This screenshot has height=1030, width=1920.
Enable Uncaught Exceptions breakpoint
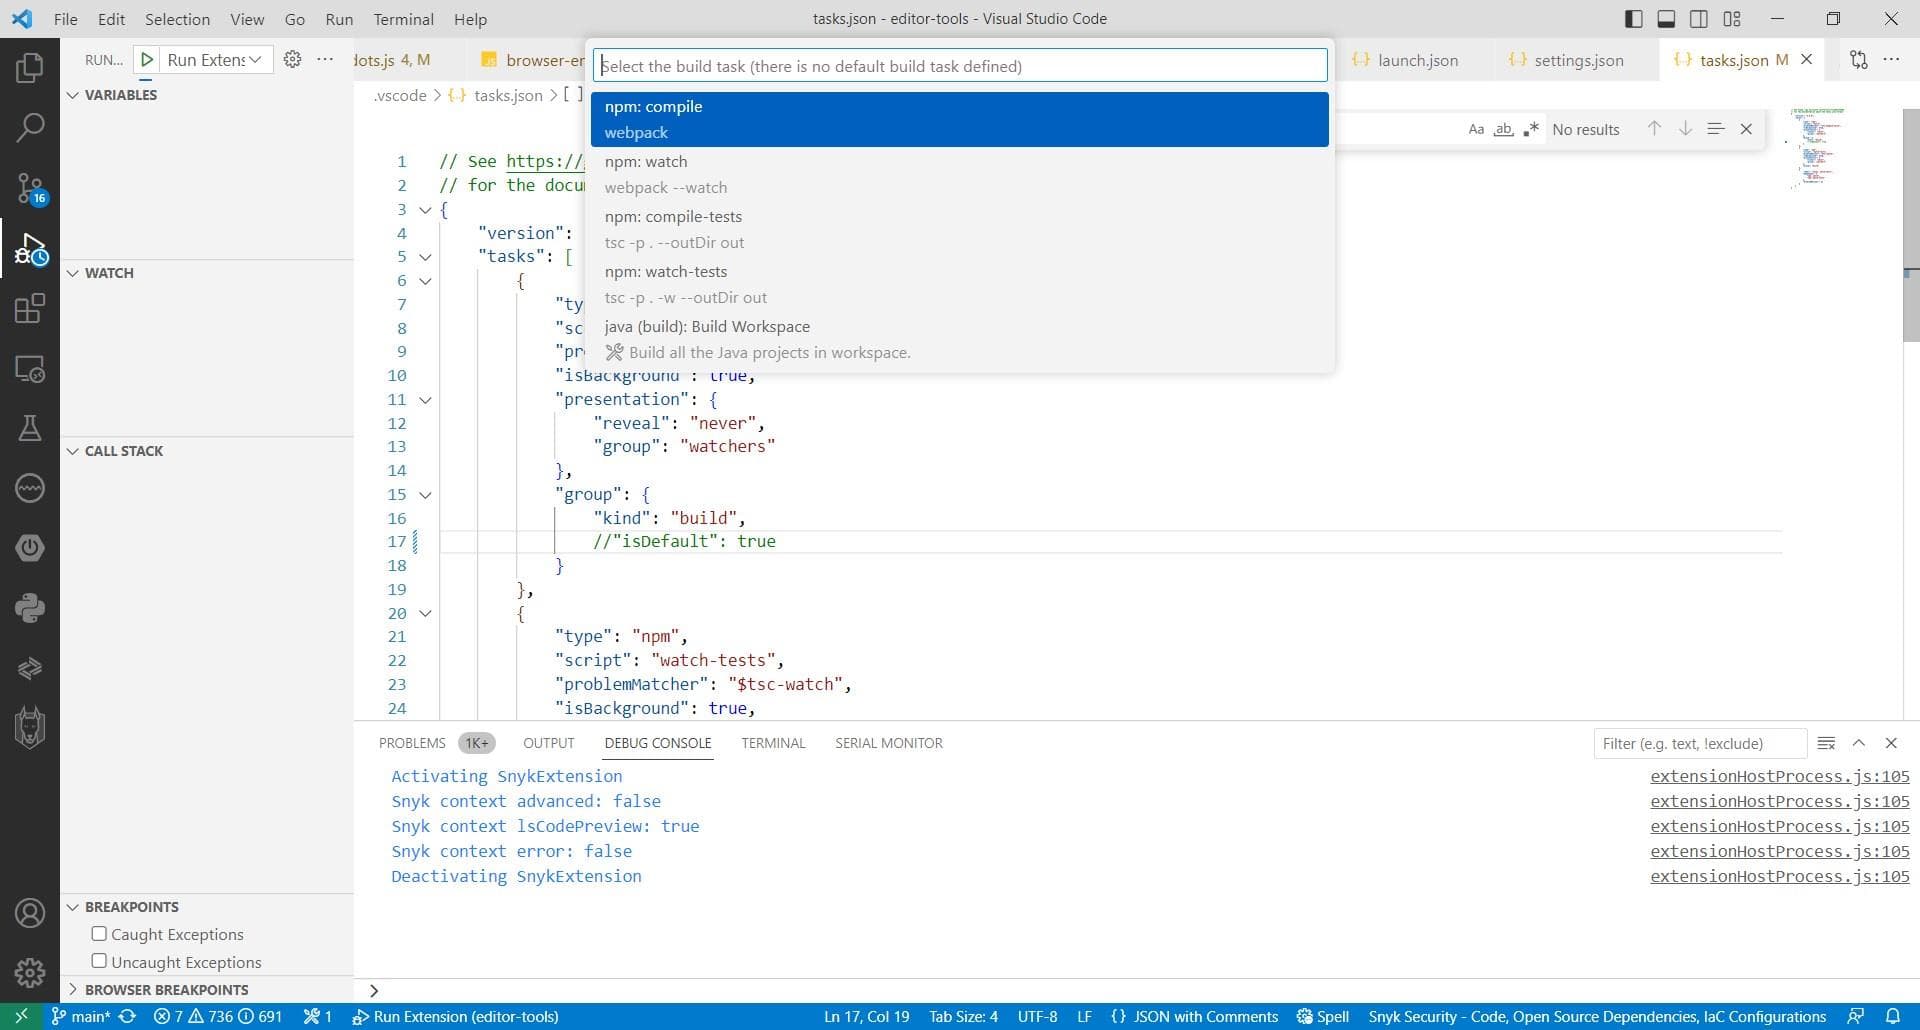point(99,961)
